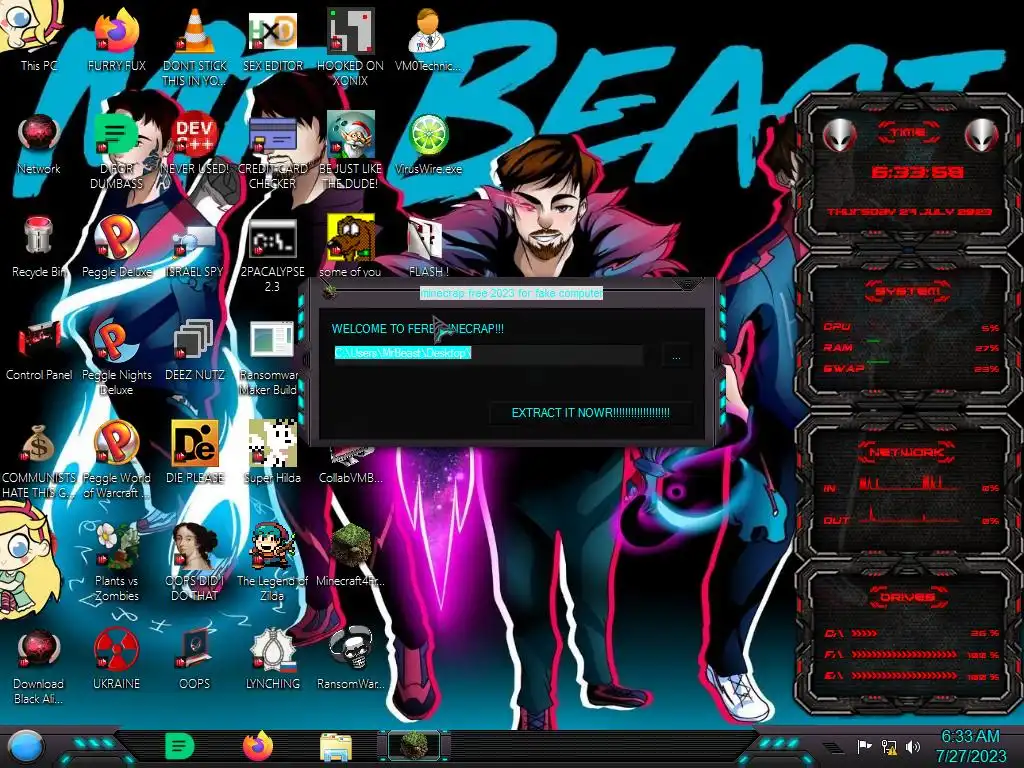Click the NETWORK gadget header
The height and width of the screenshot is (768, 1024).
(907, 451)
